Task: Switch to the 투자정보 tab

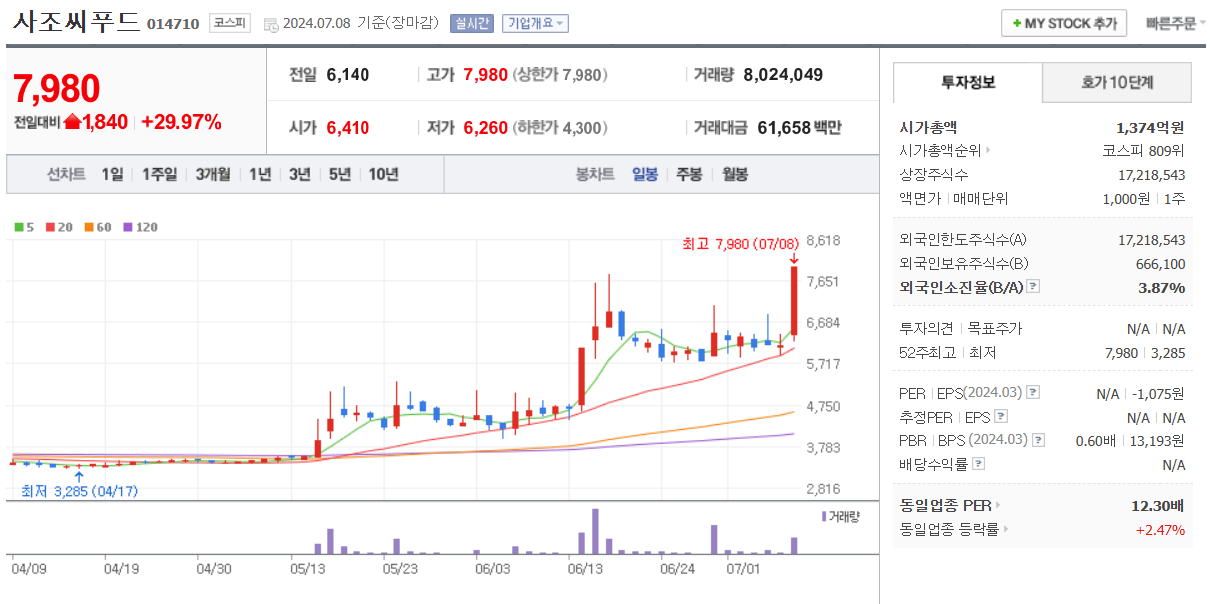Action: tap(967, 82)
